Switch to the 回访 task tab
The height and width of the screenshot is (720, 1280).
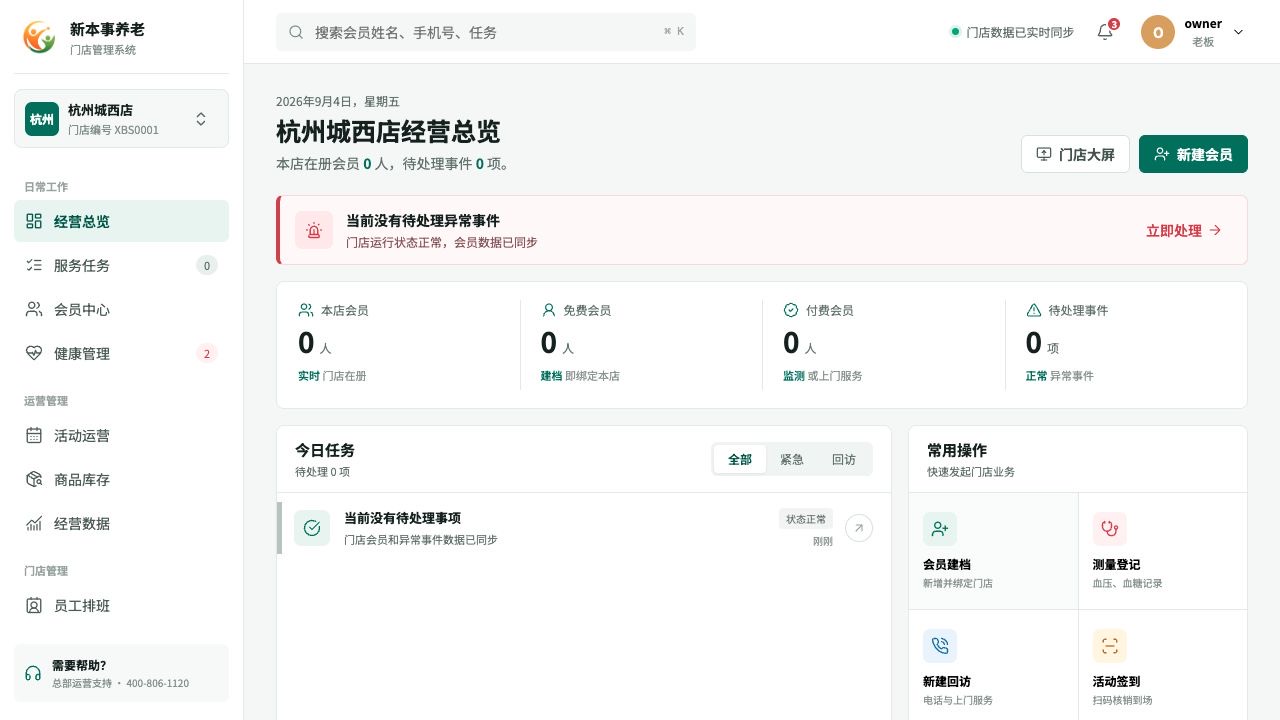[844, 459]
